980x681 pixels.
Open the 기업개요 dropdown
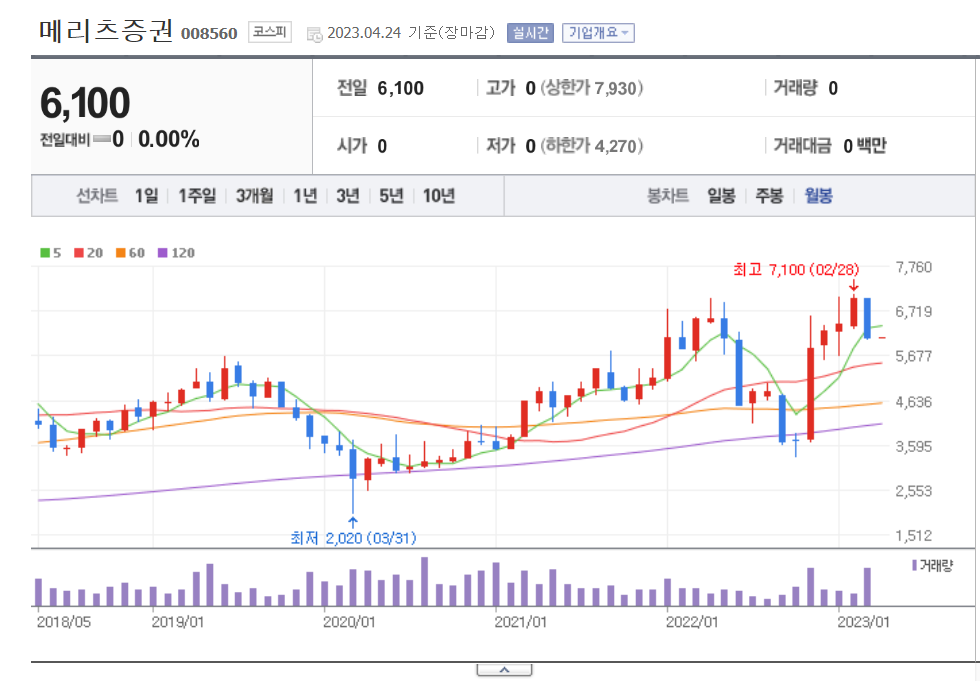[598, 32]
